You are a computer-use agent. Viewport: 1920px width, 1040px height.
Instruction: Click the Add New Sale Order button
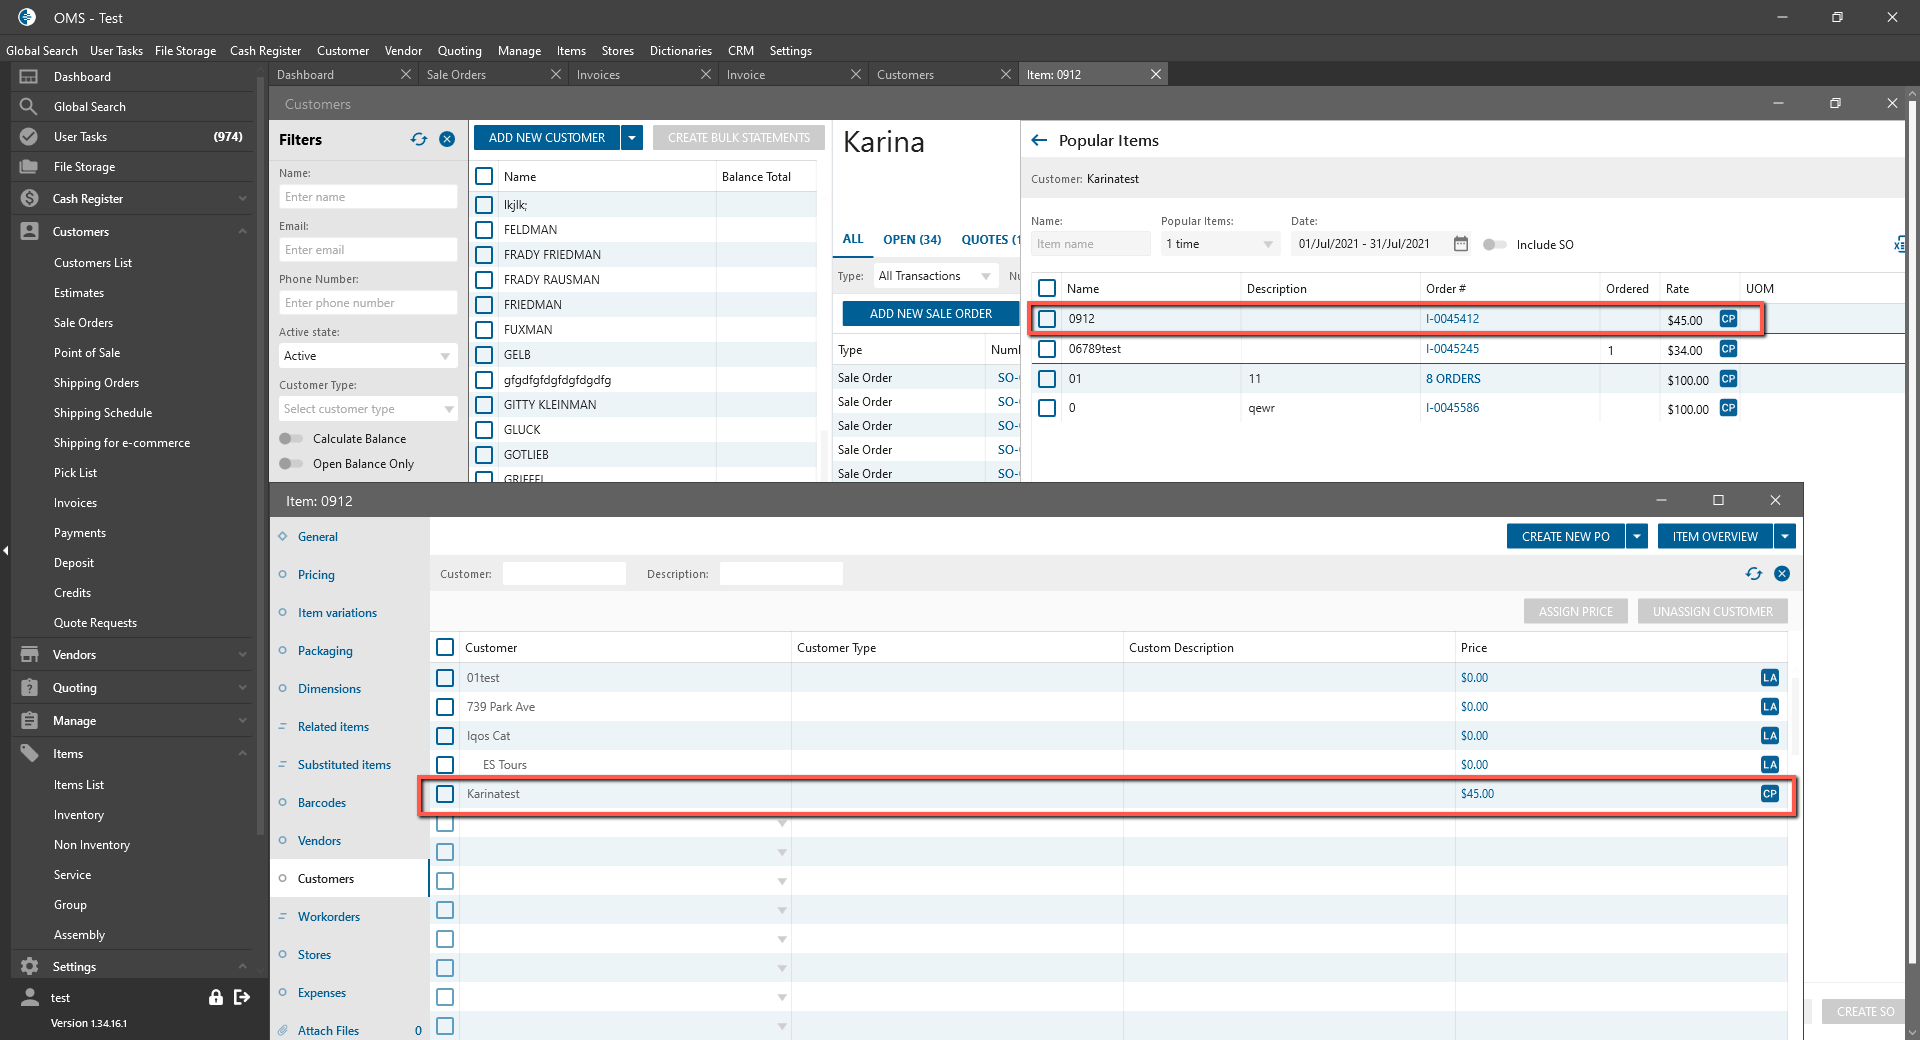point(930,314)
